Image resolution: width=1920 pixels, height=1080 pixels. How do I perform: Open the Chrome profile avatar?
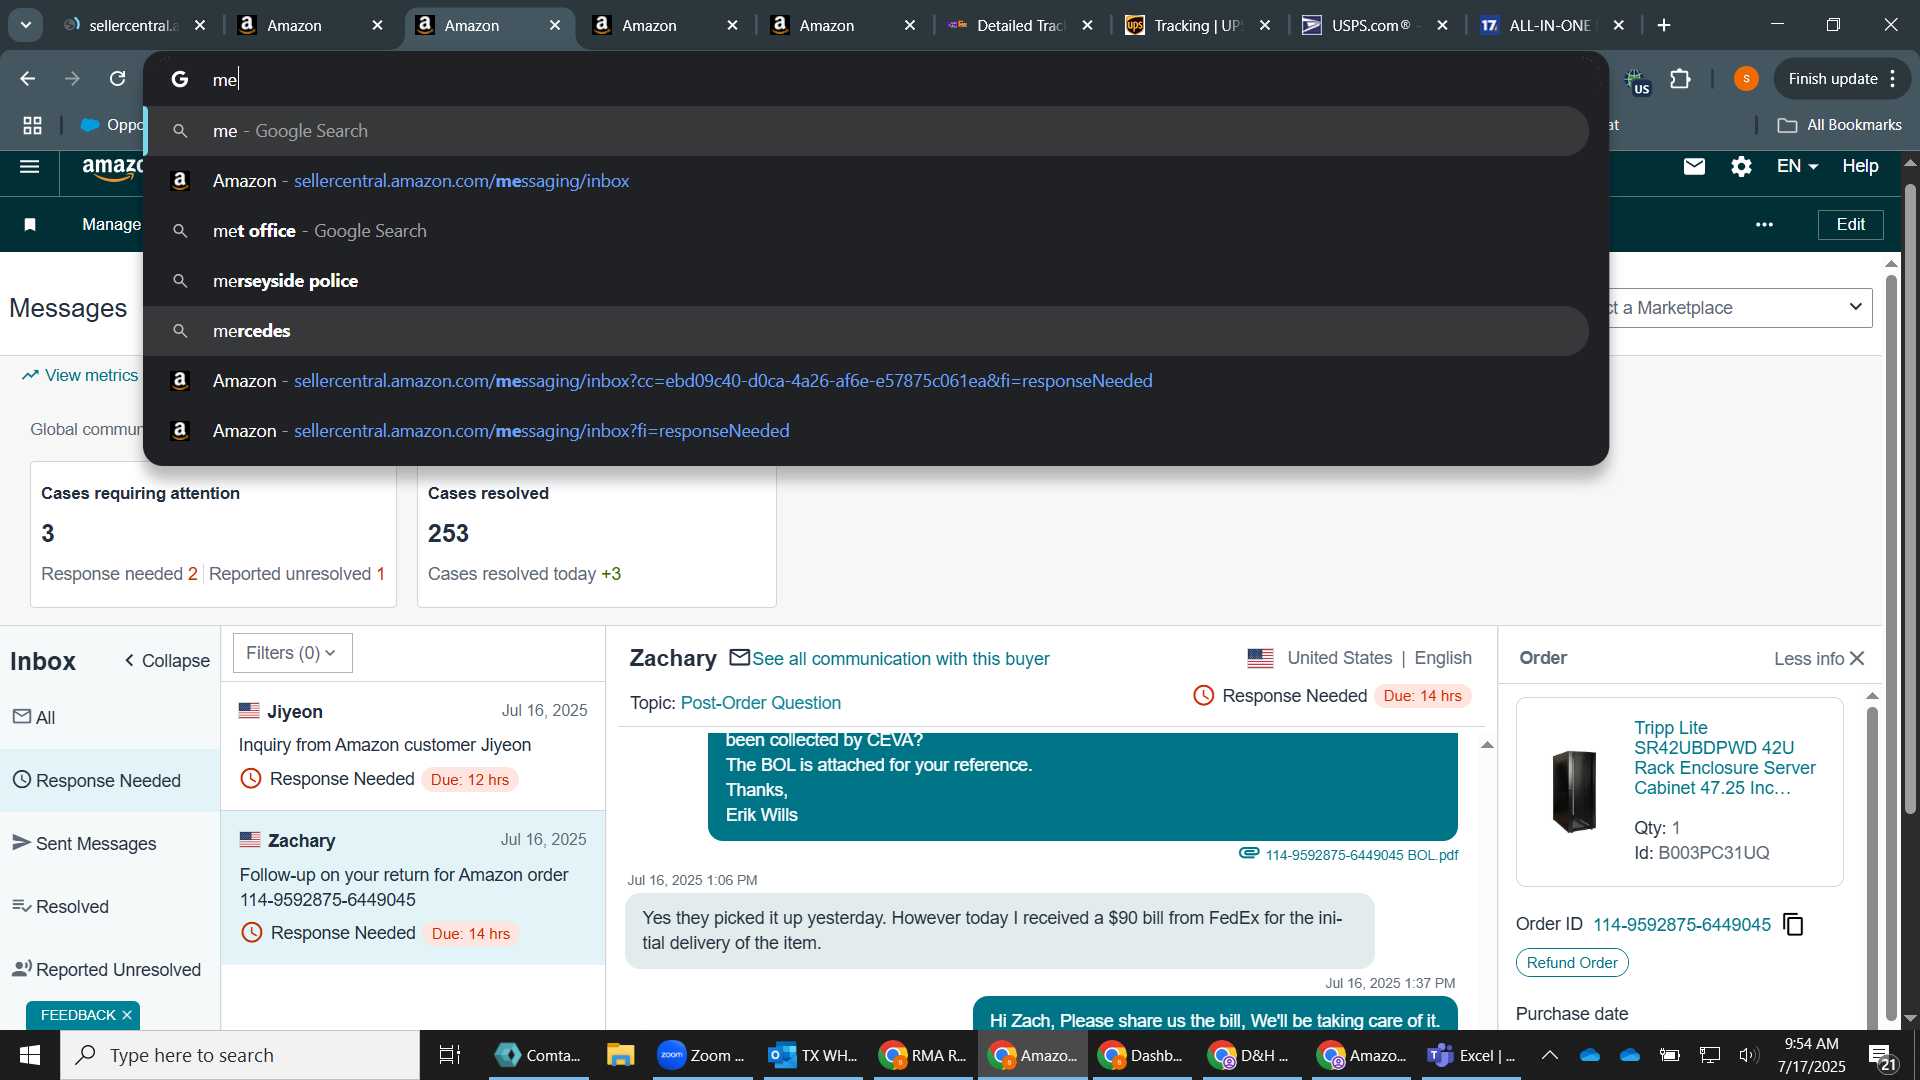pos(1746,79)
